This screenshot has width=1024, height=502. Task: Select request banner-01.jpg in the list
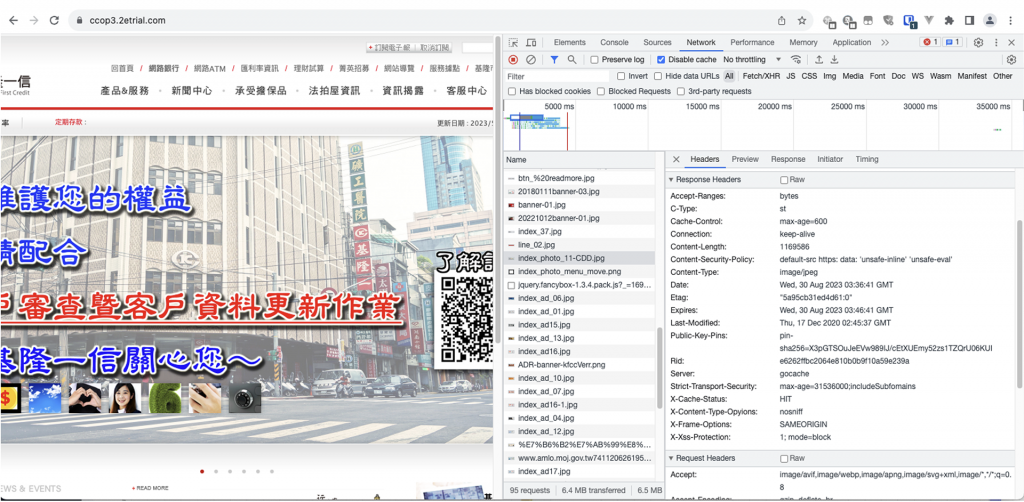coord(580,205)
